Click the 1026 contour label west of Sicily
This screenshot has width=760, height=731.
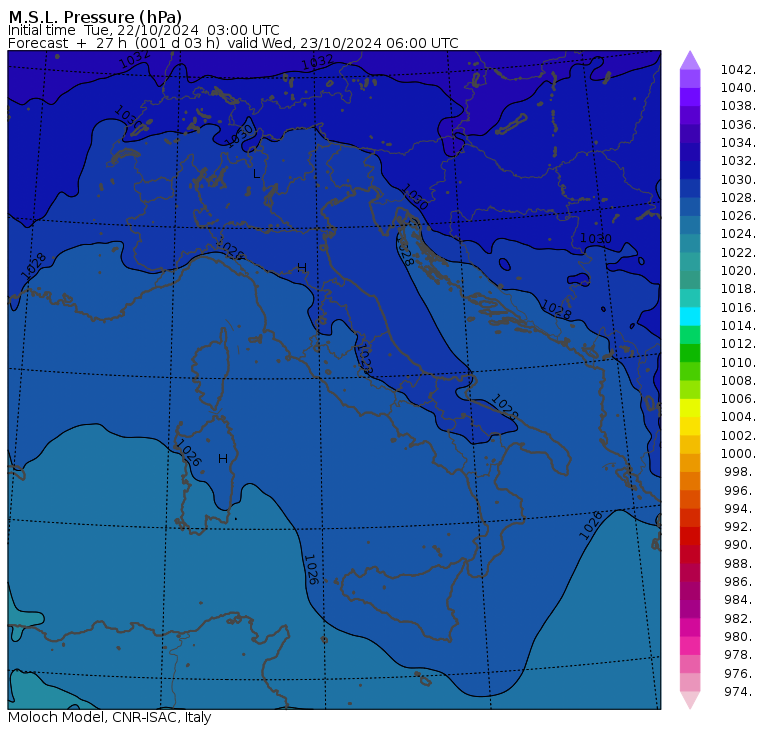pyautogui.click(x=311, y=569)
